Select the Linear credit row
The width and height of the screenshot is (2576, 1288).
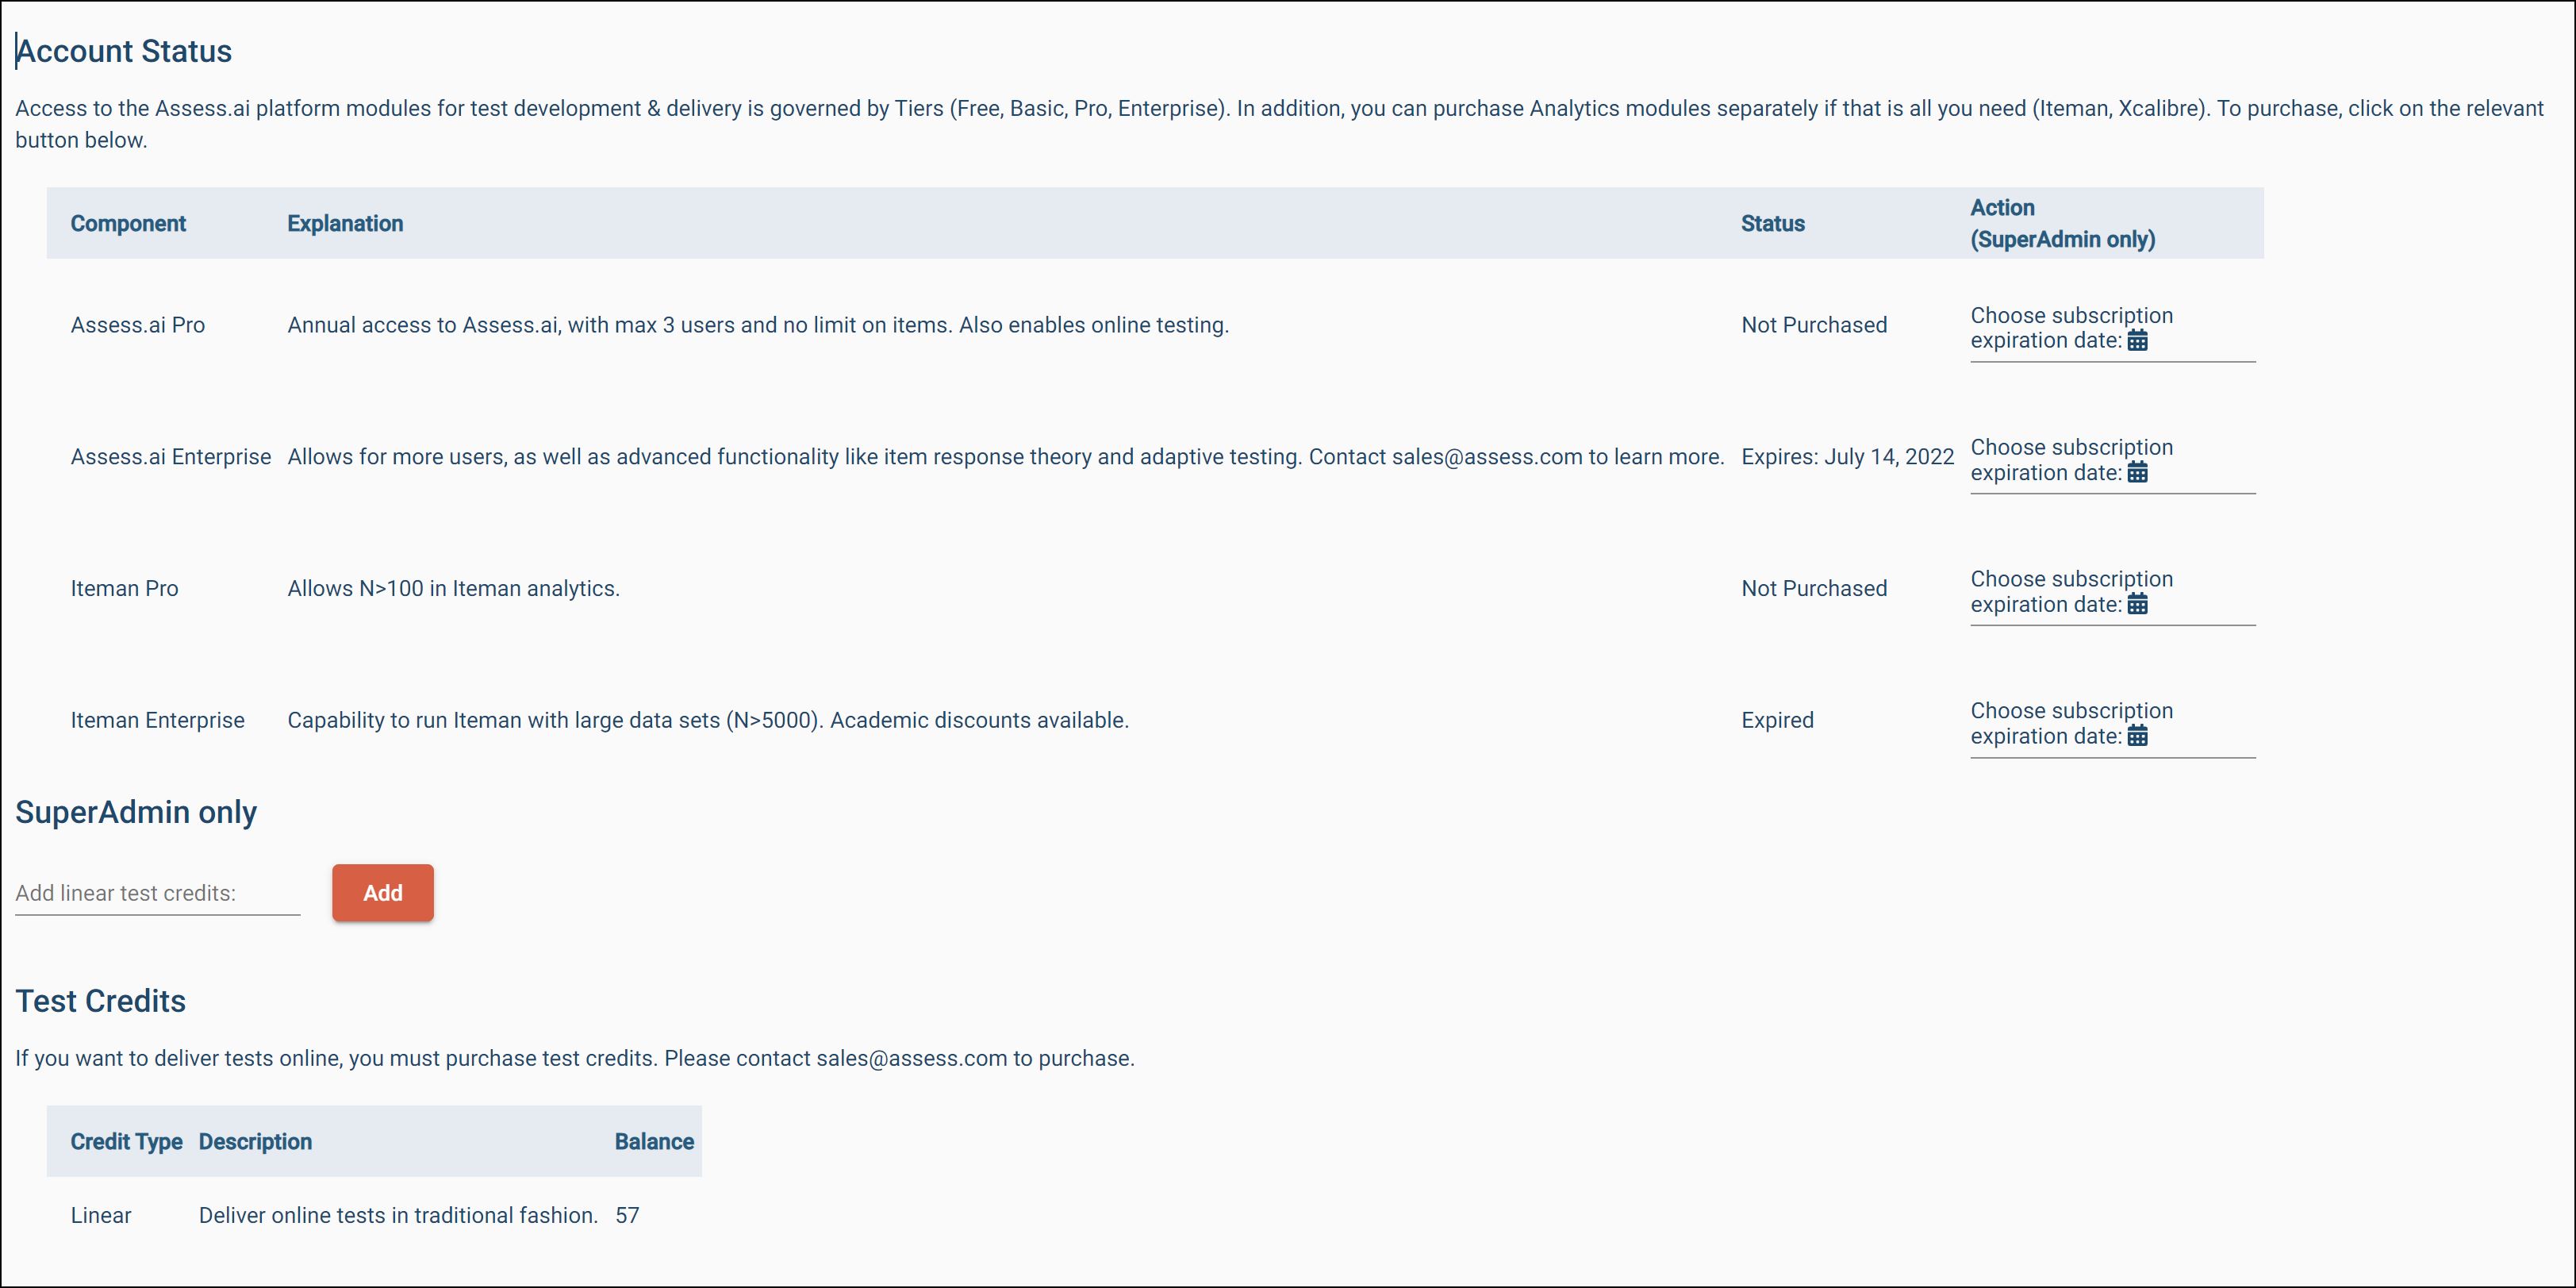[x=100, y=1215]
